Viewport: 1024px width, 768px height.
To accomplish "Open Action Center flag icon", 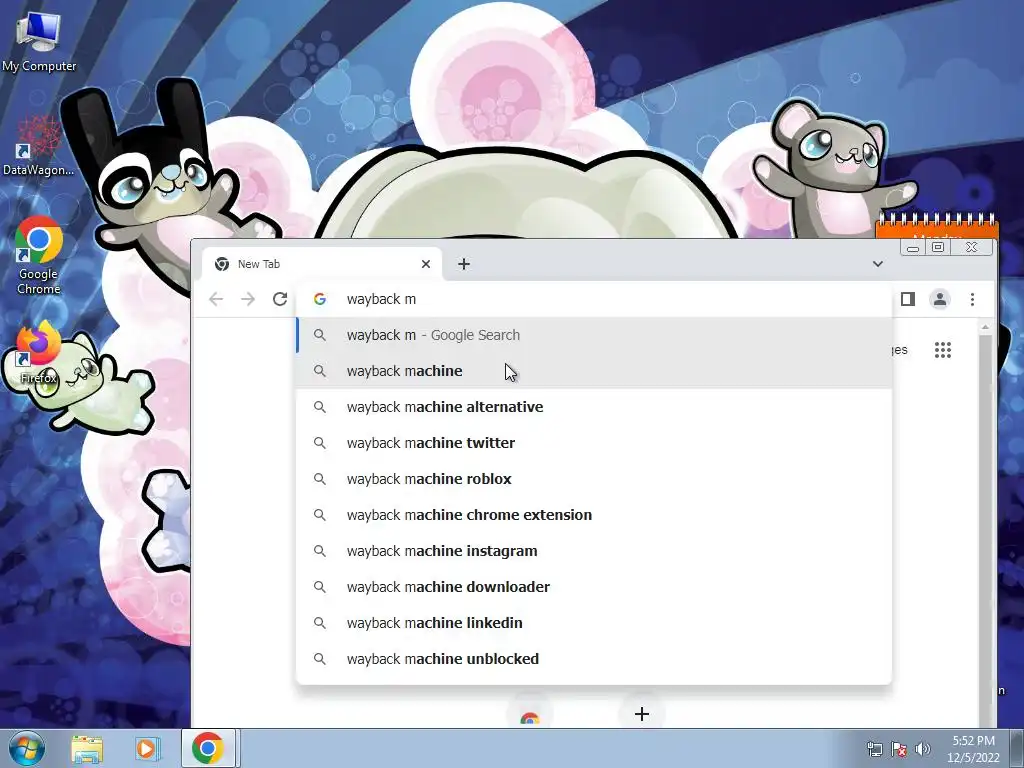I will (899, 749).
